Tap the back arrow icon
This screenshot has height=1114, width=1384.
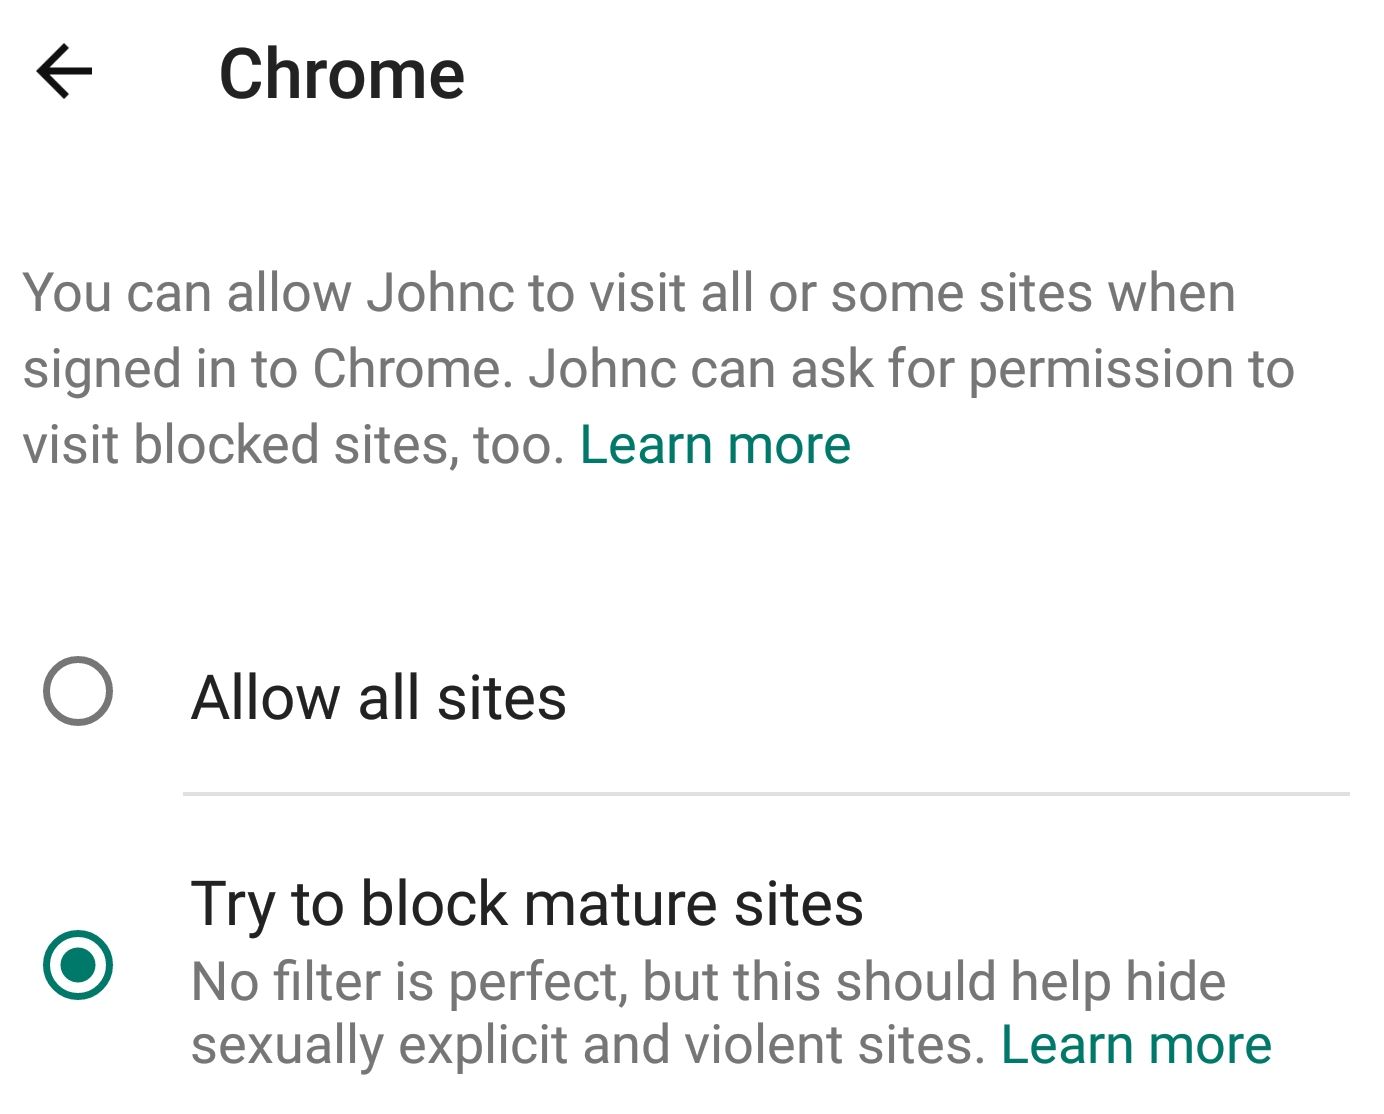[64, 72]
